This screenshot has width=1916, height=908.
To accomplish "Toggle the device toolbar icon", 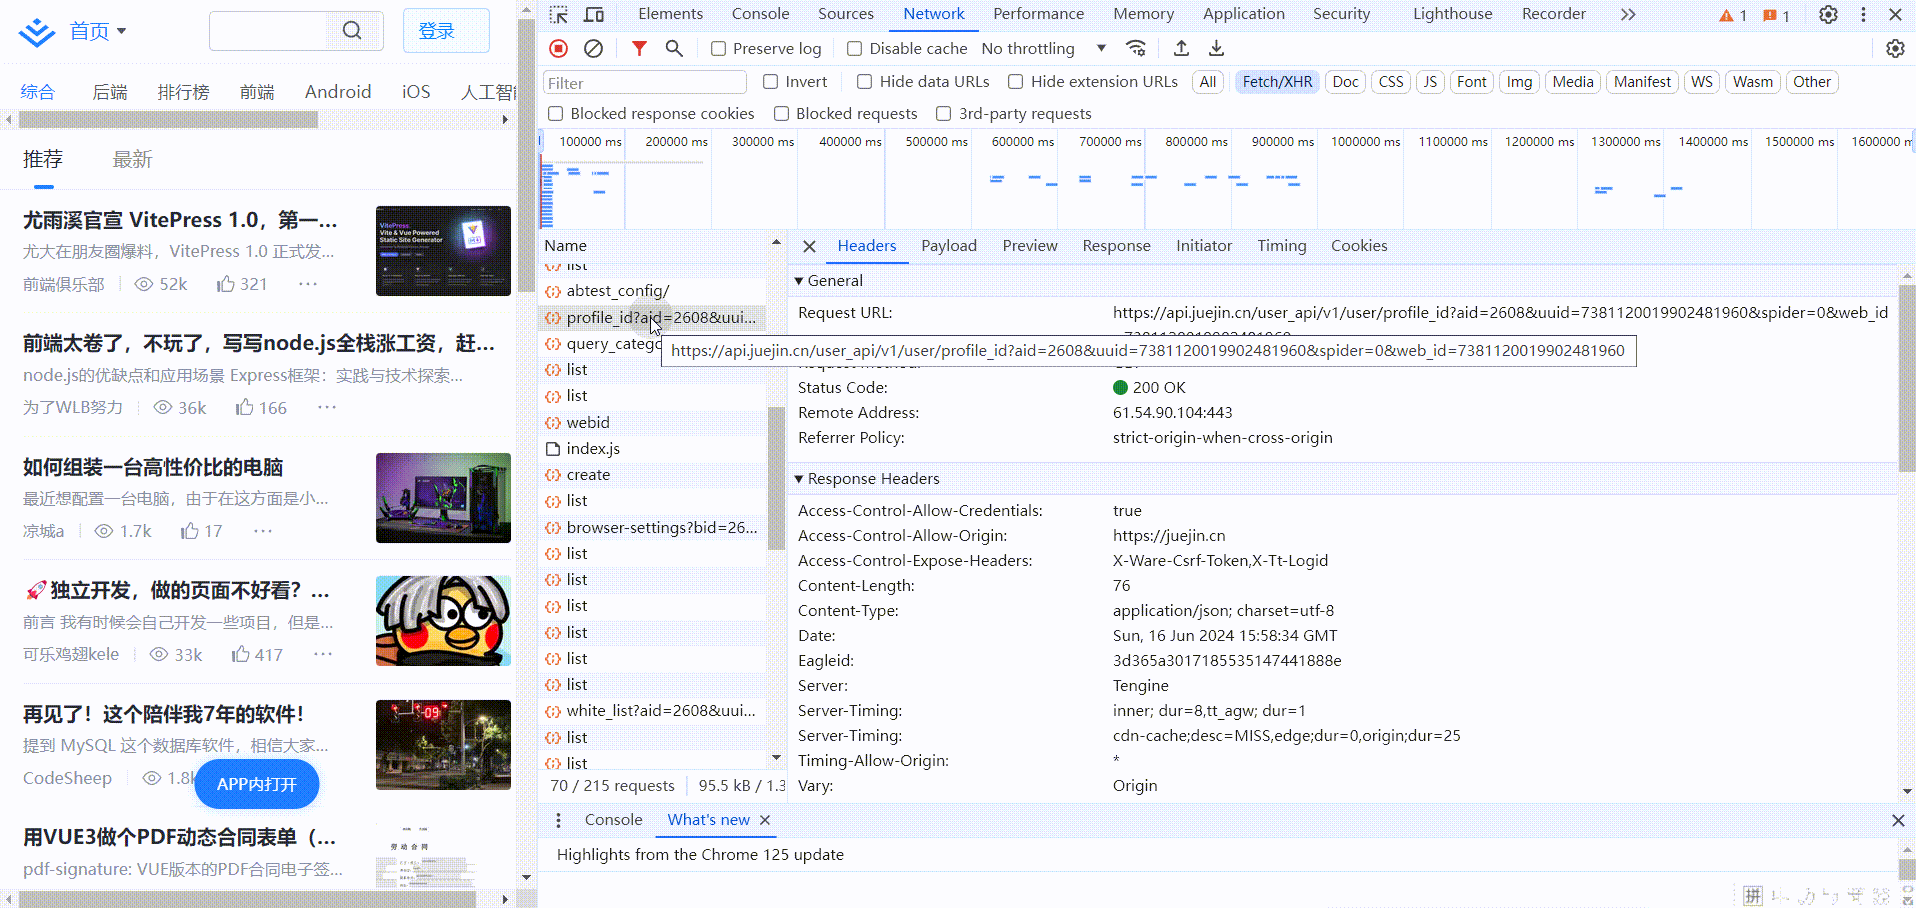I will [594, 14].
